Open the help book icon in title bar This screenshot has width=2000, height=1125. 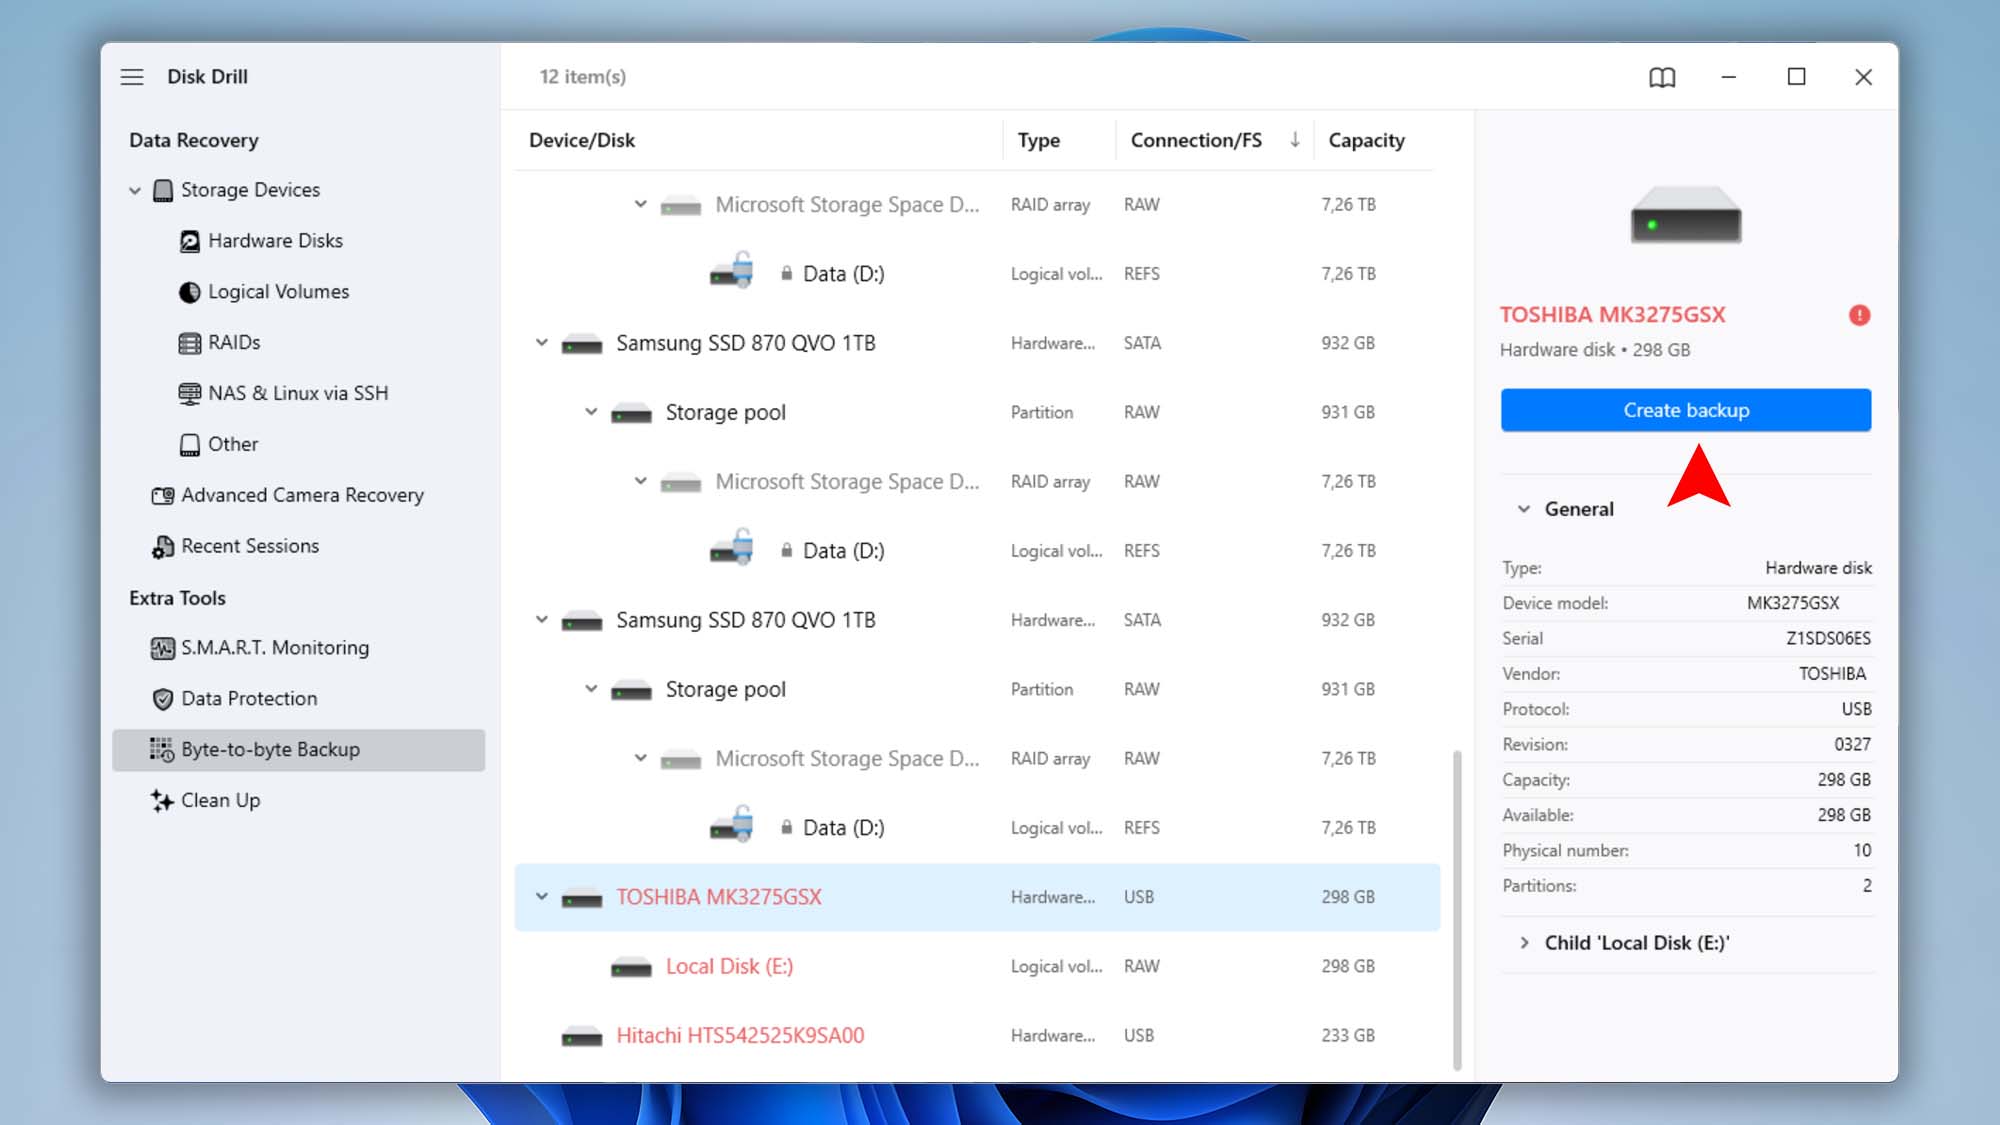pyautogui.click(x=1662, y=77)
